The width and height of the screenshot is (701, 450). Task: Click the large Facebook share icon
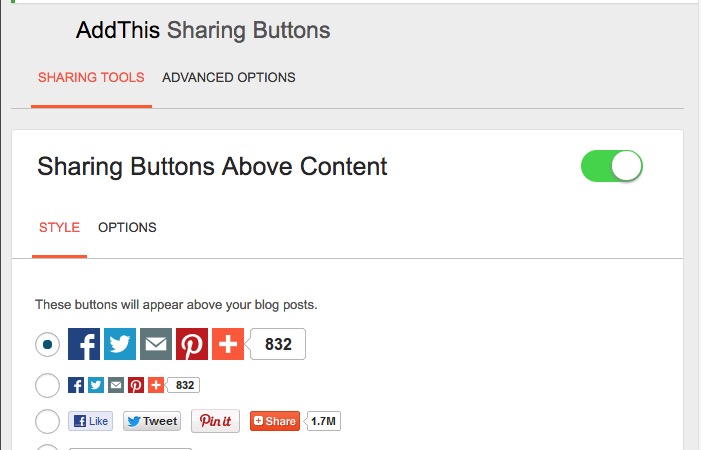tap(84, 344)
